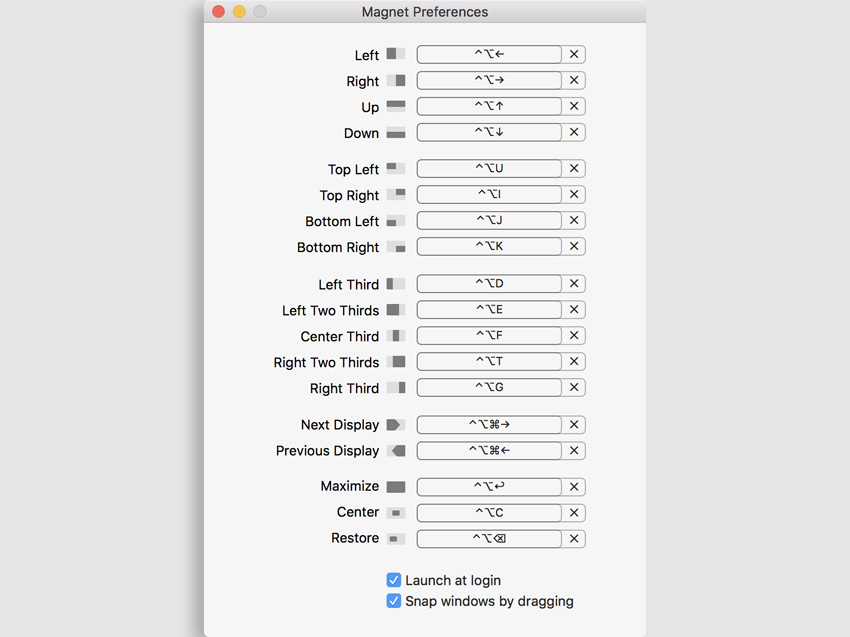Click the Right Two Thirds icon
This screenshot has height=637, width=850.
(396, 362)
